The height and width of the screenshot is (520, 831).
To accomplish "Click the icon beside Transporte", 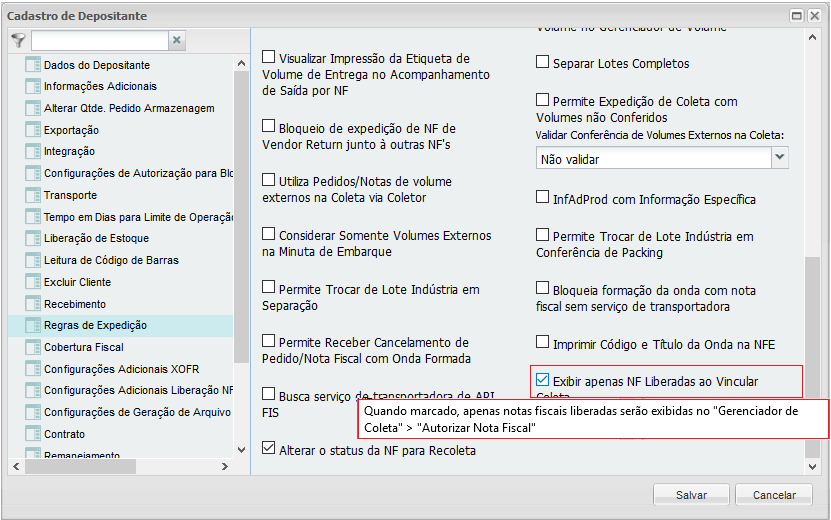I will click(x=33, y=195).
